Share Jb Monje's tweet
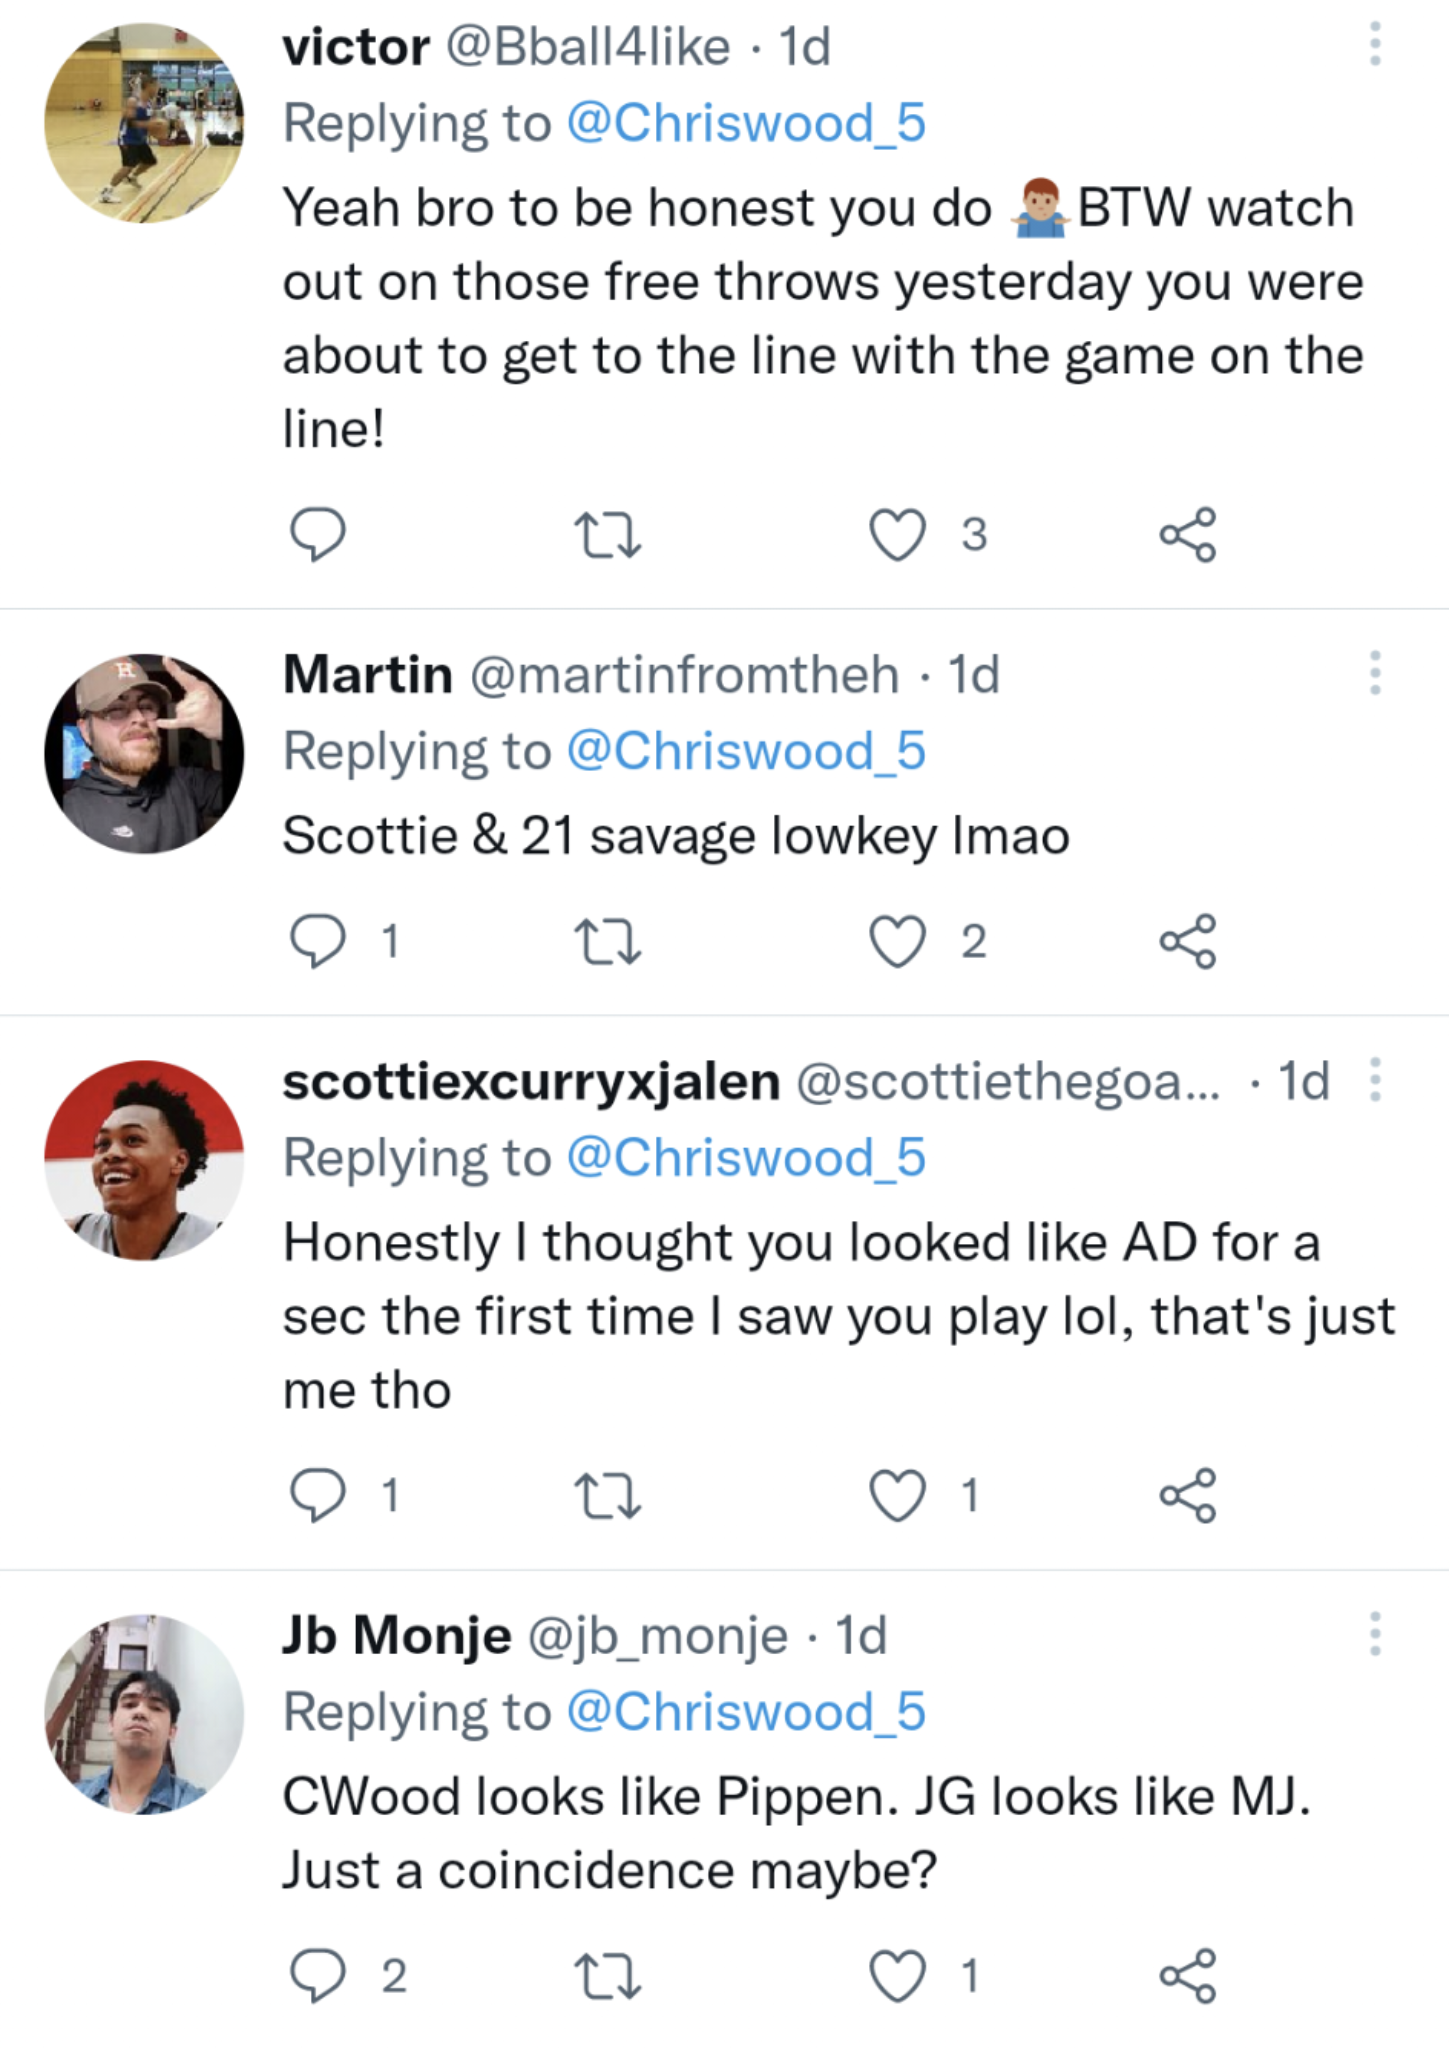The image size is (1449, 2048). [x=1188, y=1976]
